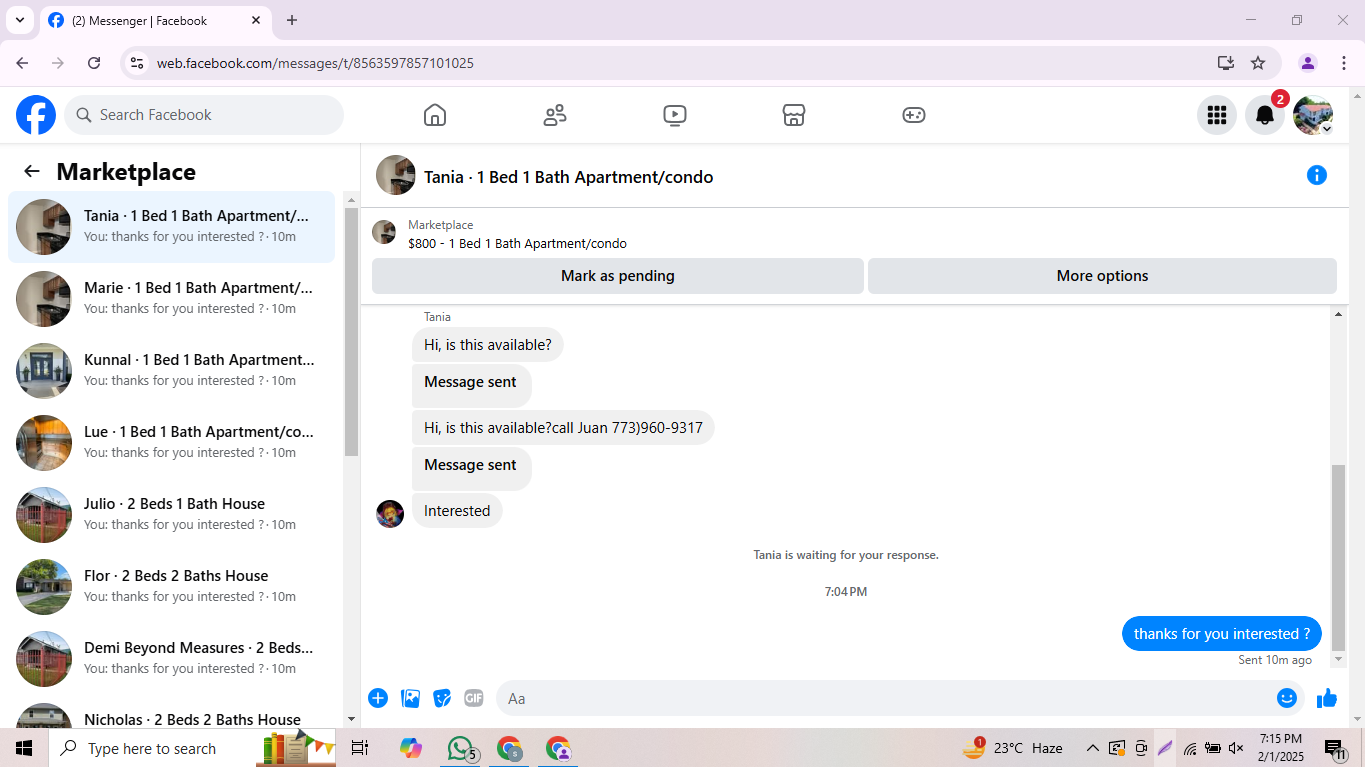
Task: Open Demi Beyond Measures conversation
Action: point(172,659)
